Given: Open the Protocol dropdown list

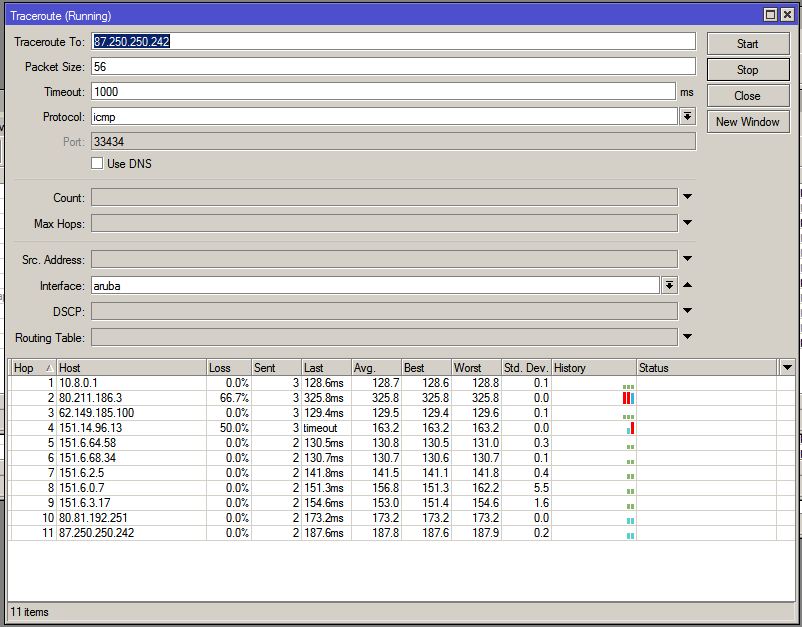Looking at the screenshot, I should tap(687, 117).
